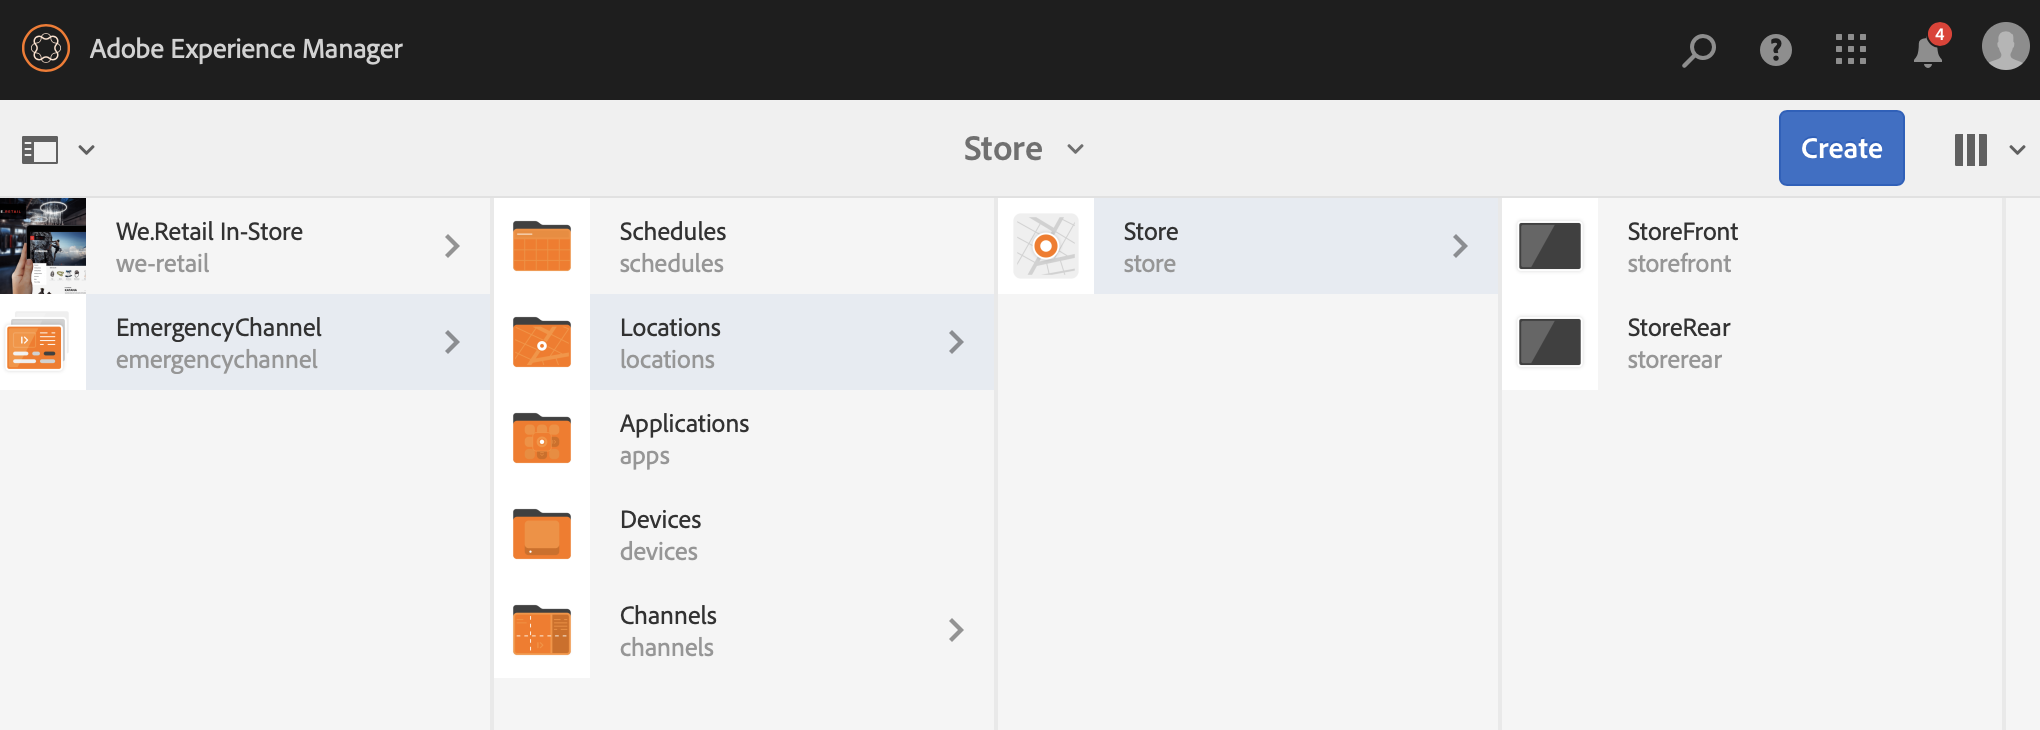Image resolution: width=2040 pixels, height=730 pixels.
Task: Click the help question mark icon
Action: [x=1775, y=49]
